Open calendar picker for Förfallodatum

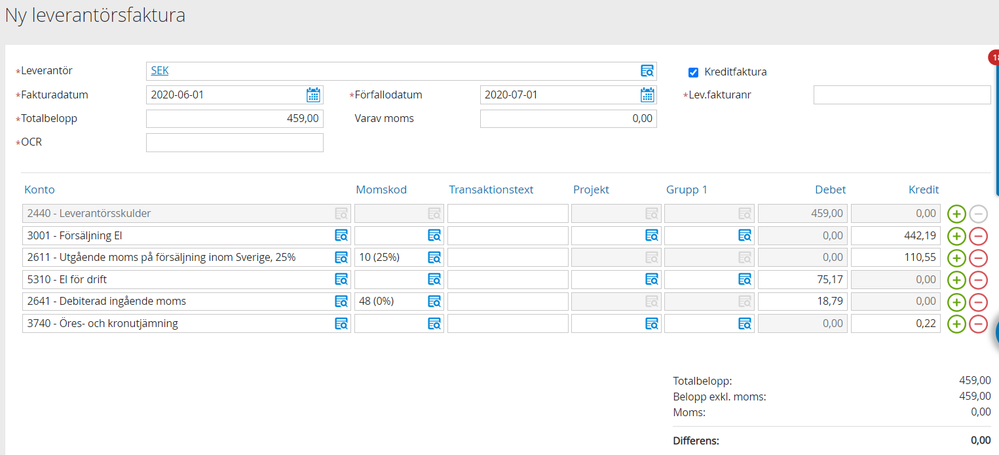(647, 95)
